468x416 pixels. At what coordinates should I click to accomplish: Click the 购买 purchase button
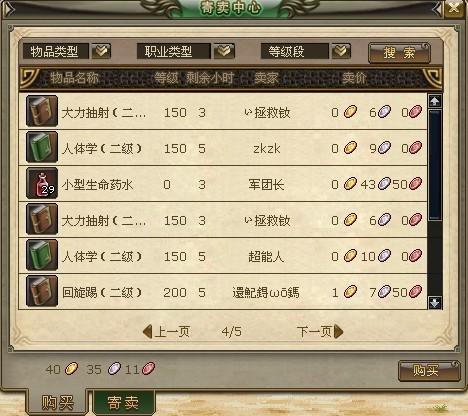[x=429, y=370]
